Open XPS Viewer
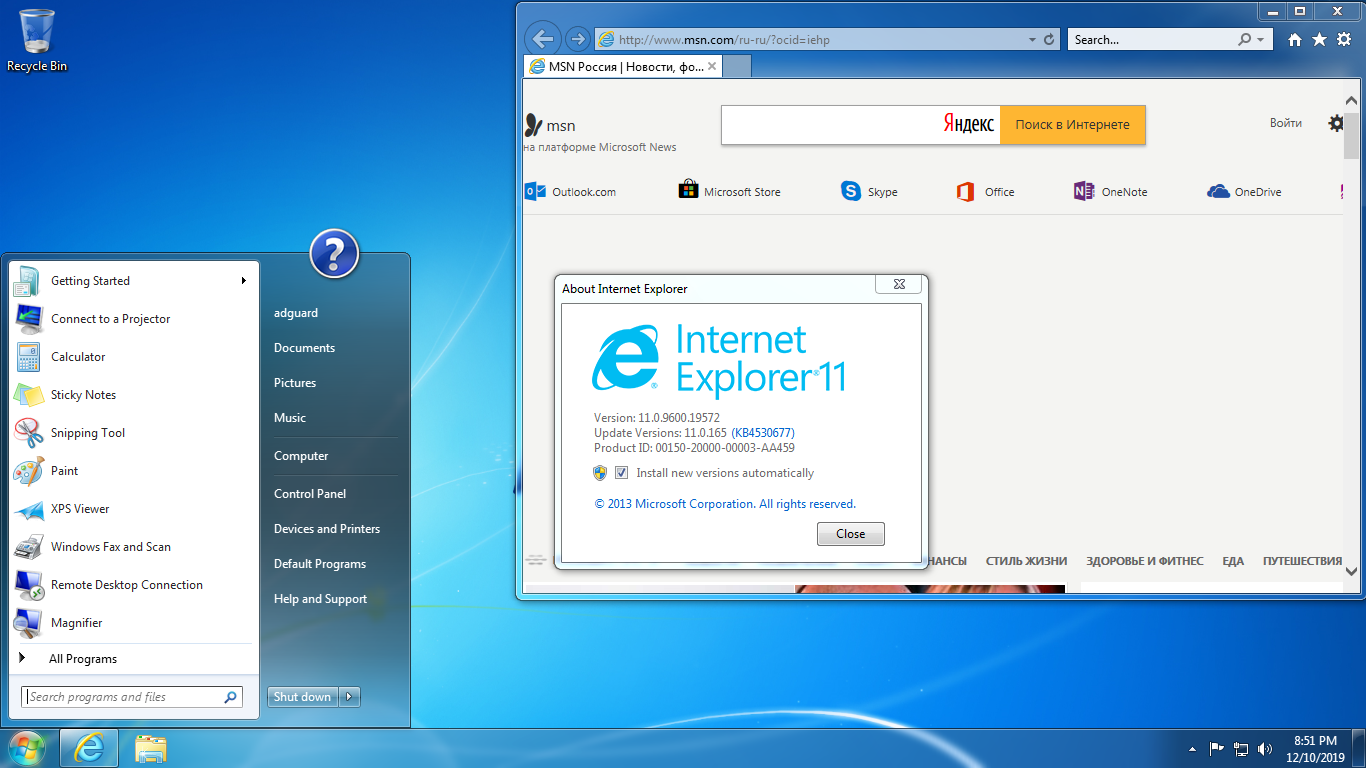The width and height of the screenshot is (1366, 768). (134, 509)
